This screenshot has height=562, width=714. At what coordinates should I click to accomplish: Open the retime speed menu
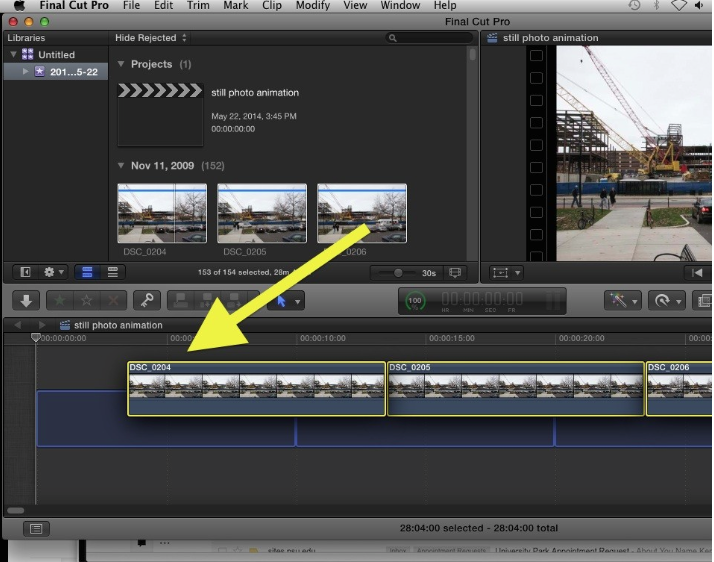pyautogui.click(x=667, y=301)
